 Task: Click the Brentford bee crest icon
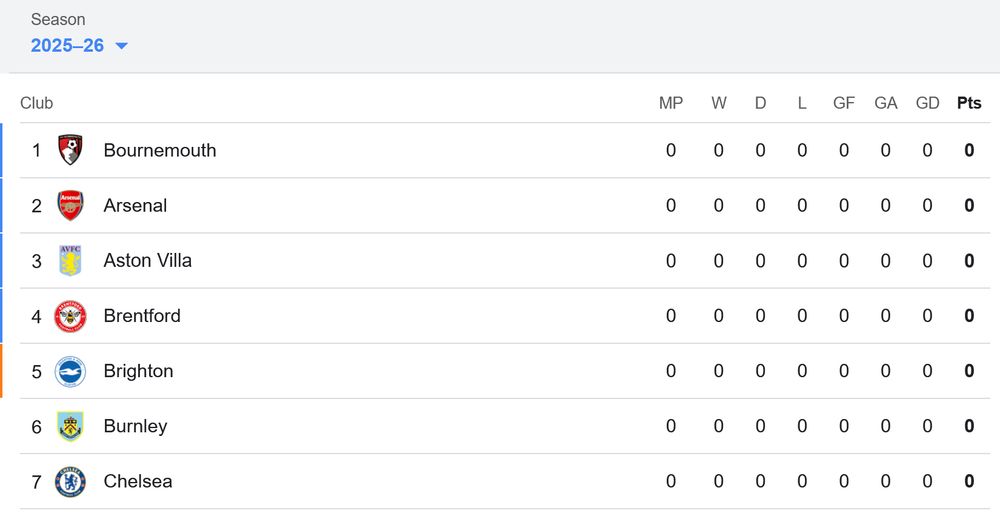click(70, 316)
